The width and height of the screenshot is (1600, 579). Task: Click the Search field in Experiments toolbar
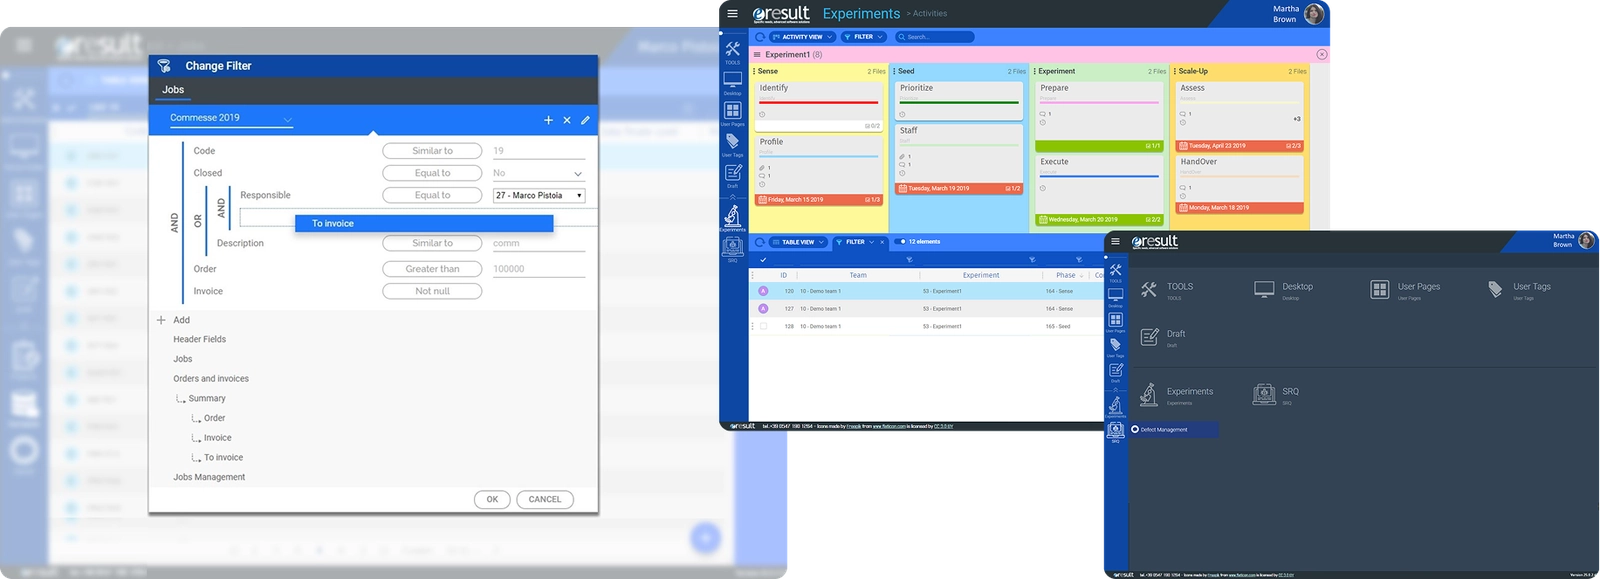[x=934, y=37]
